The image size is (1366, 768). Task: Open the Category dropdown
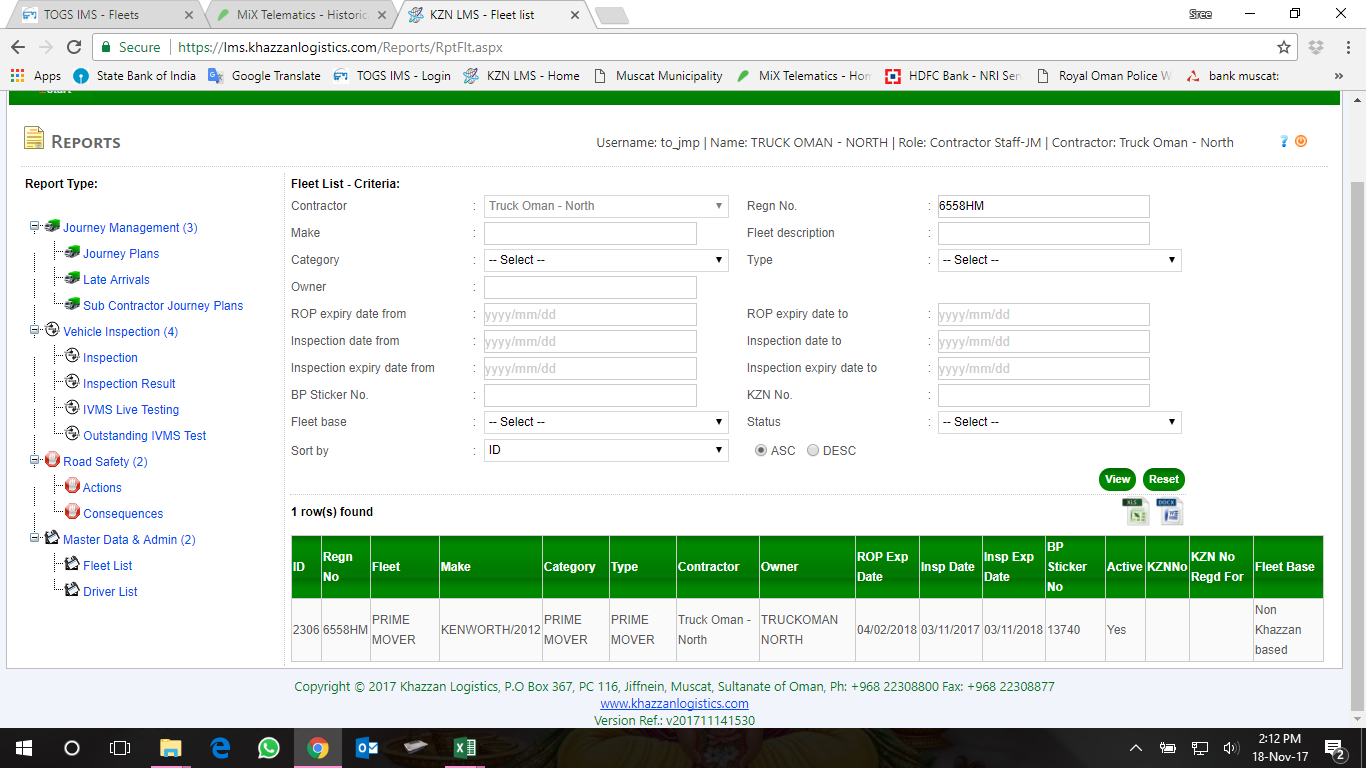coord(606,260)
